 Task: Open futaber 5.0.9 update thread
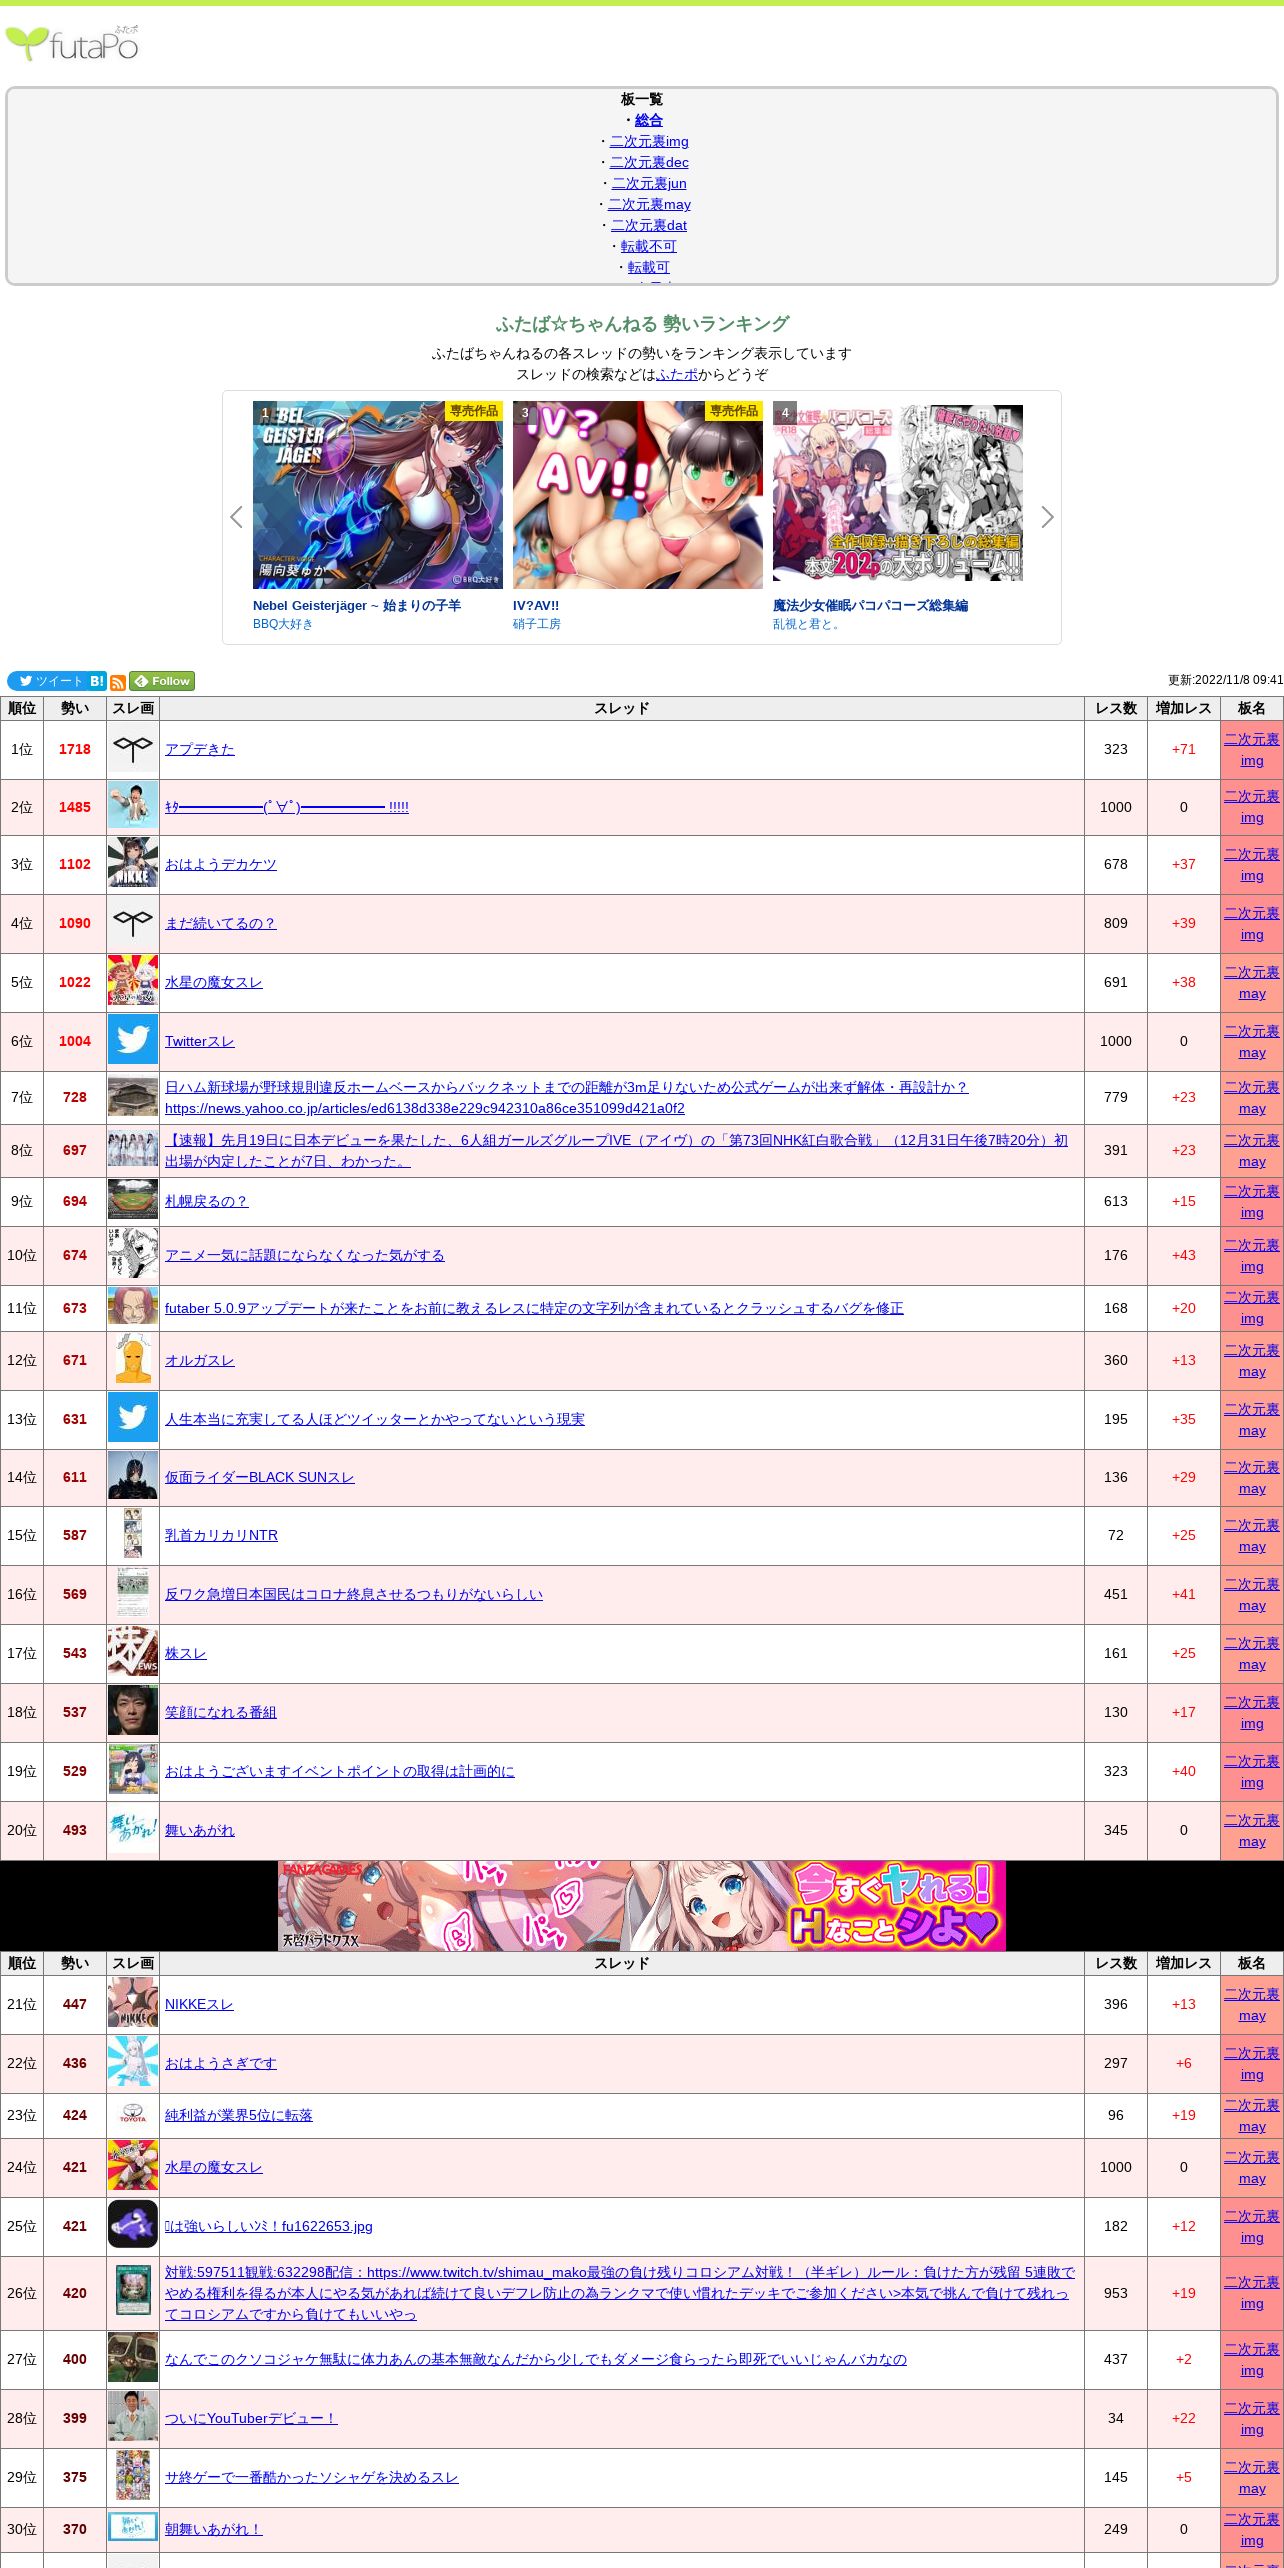[x=534, y=1308]
